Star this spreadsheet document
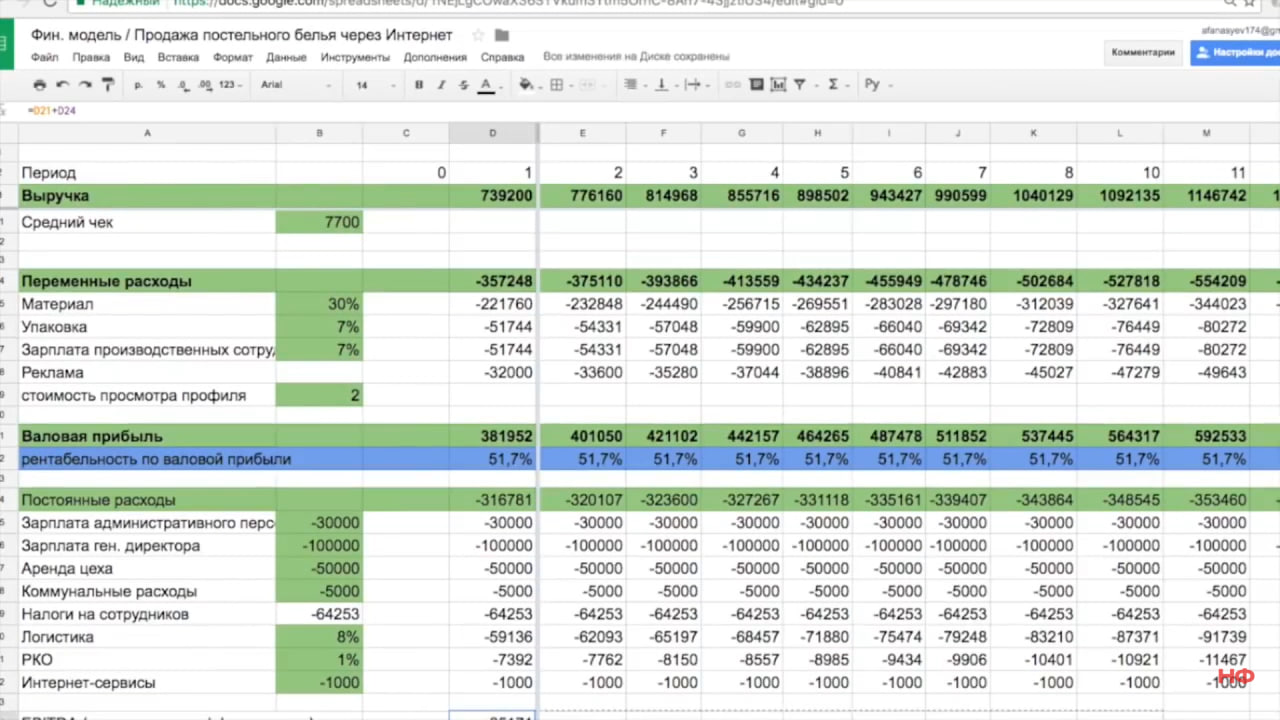1280x720 pixels. coord(477,35)
